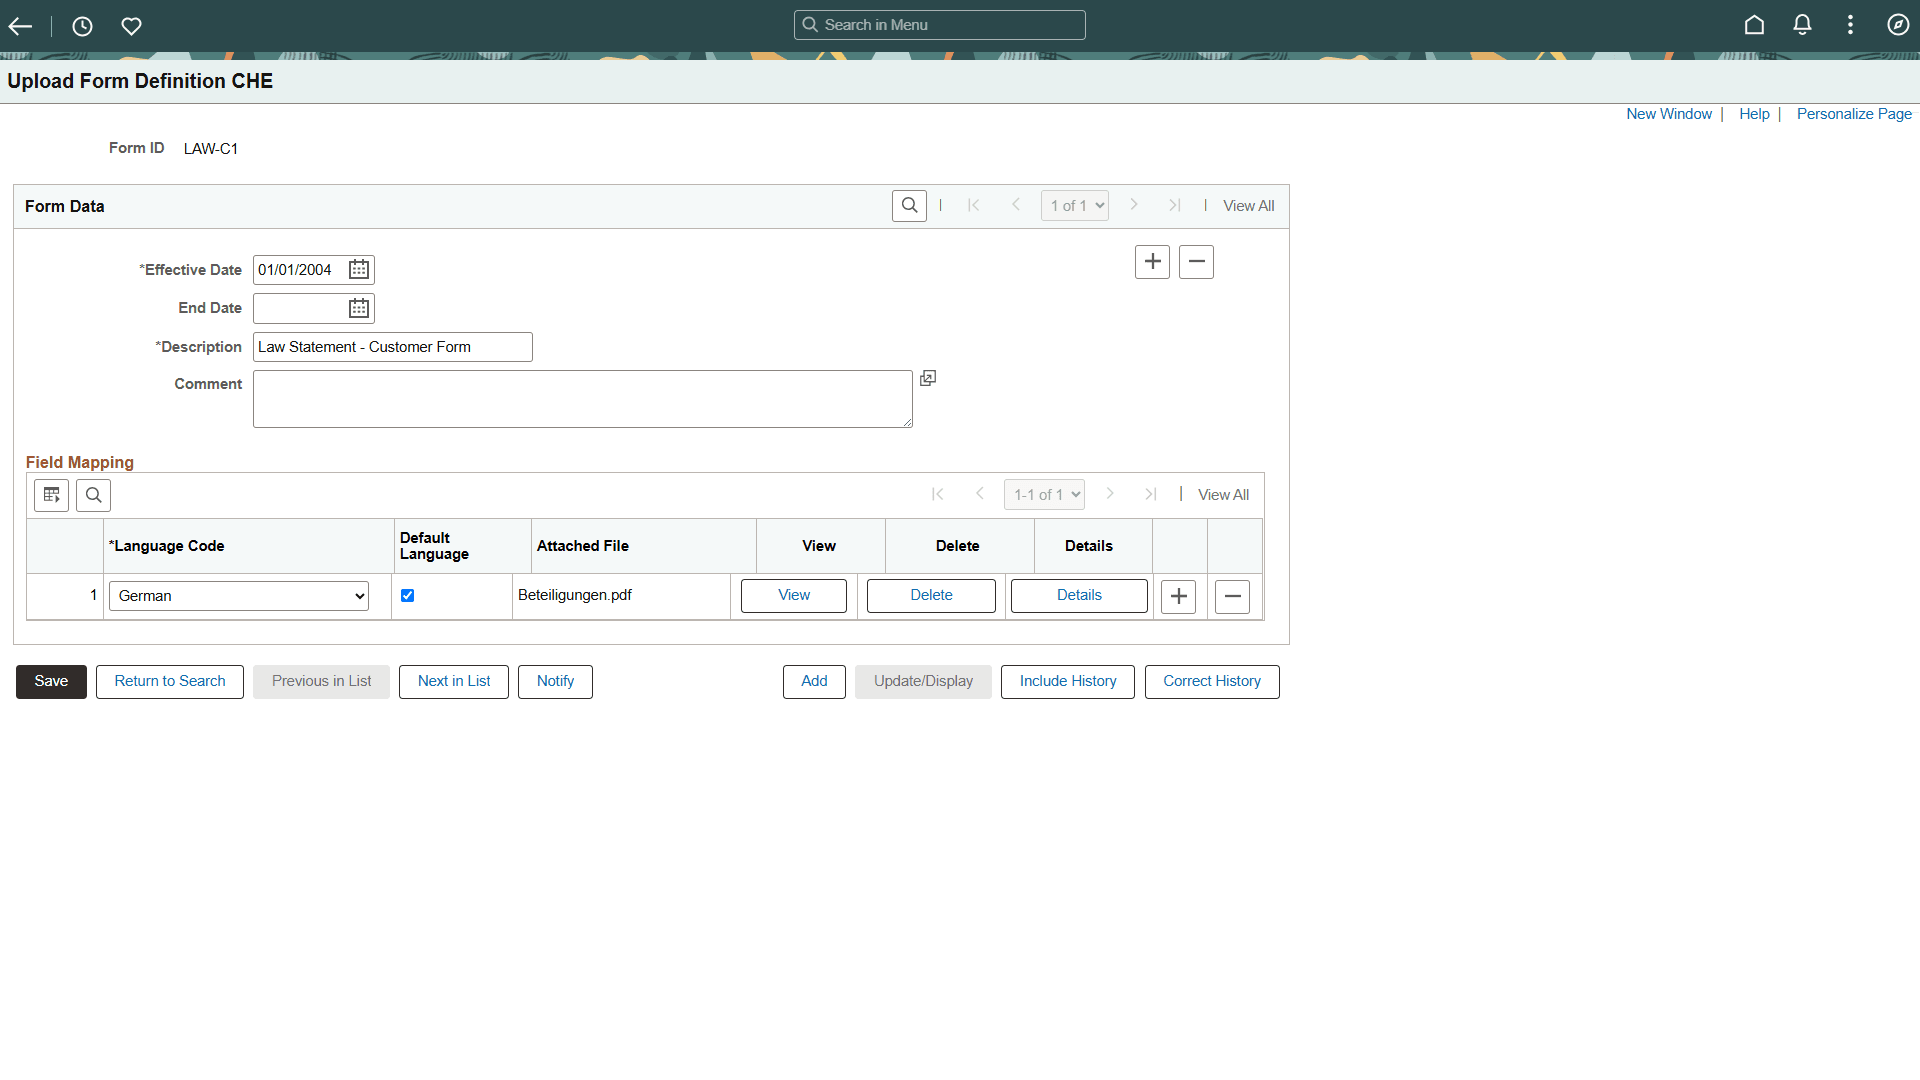
Task: Click the Back arrow icon
Action: [x=20, y=26]
